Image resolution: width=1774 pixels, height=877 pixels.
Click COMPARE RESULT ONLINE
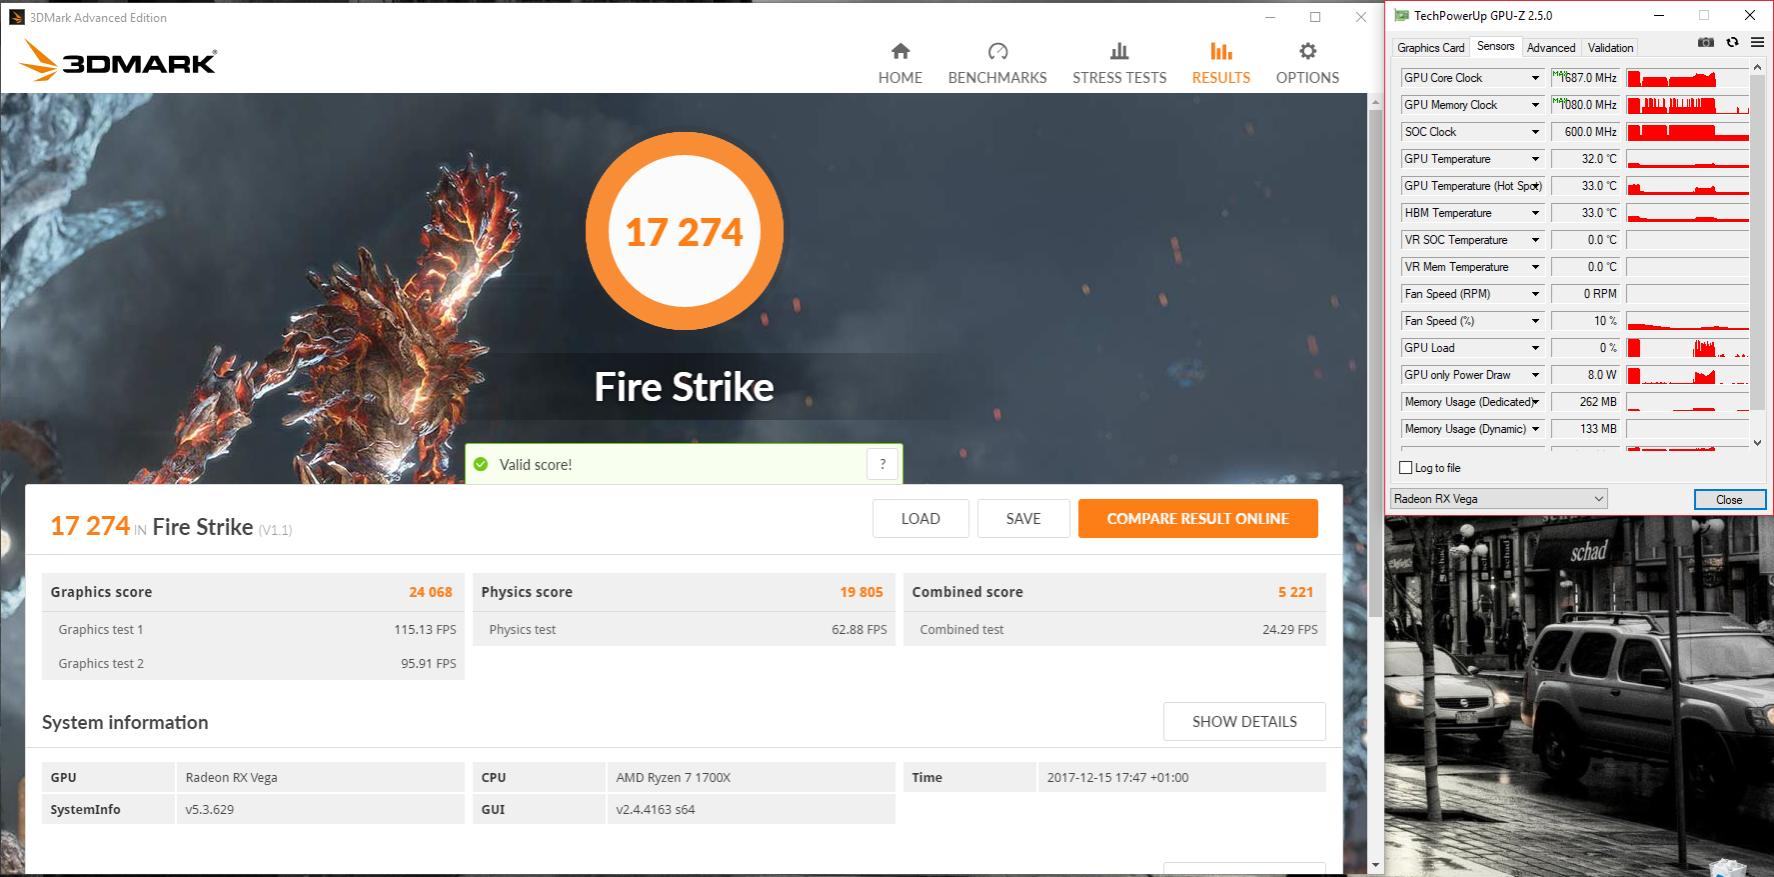(1197, 518)
